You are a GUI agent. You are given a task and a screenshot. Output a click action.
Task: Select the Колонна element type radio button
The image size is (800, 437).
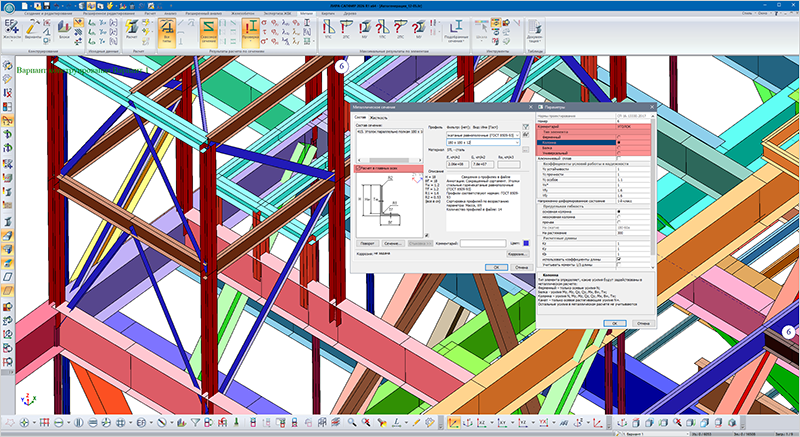(619, 142)
